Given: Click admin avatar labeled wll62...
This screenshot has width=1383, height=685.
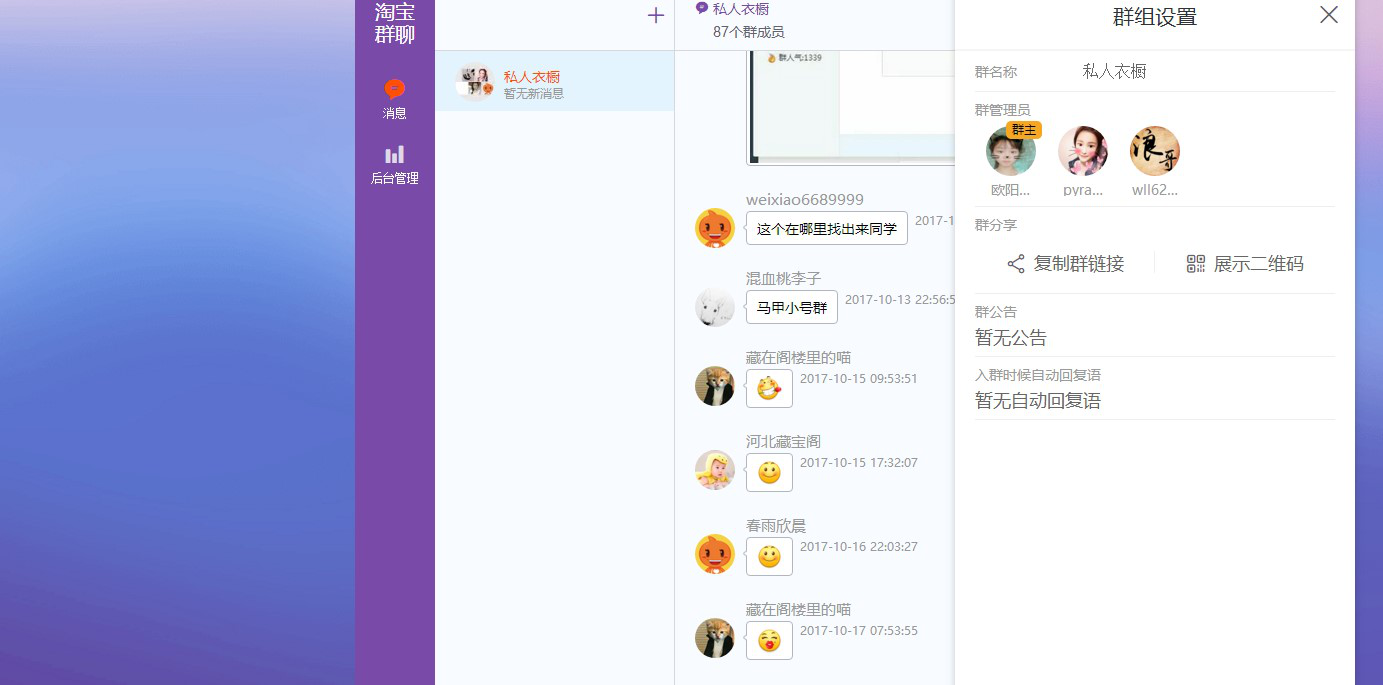Looking at the screenshot, I should click(x=1155, y=152).
